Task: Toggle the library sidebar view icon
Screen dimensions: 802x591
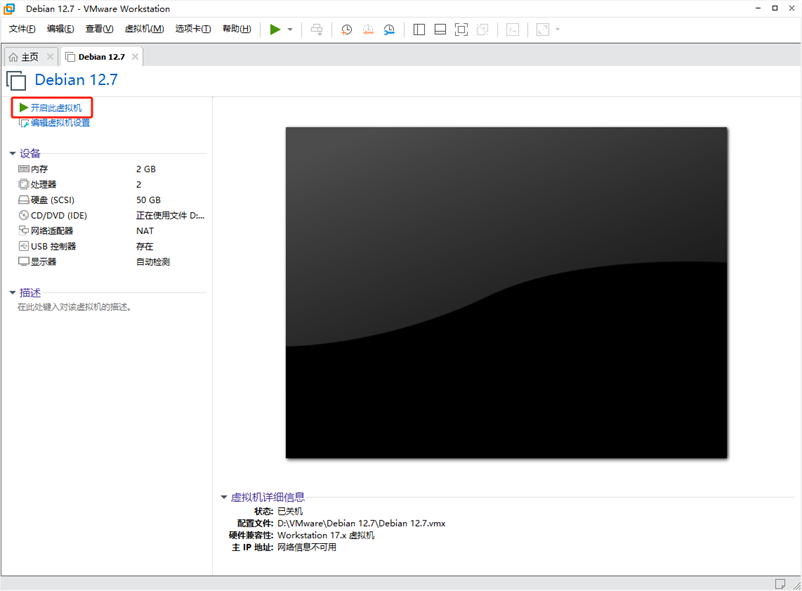Action: [419, 30]
